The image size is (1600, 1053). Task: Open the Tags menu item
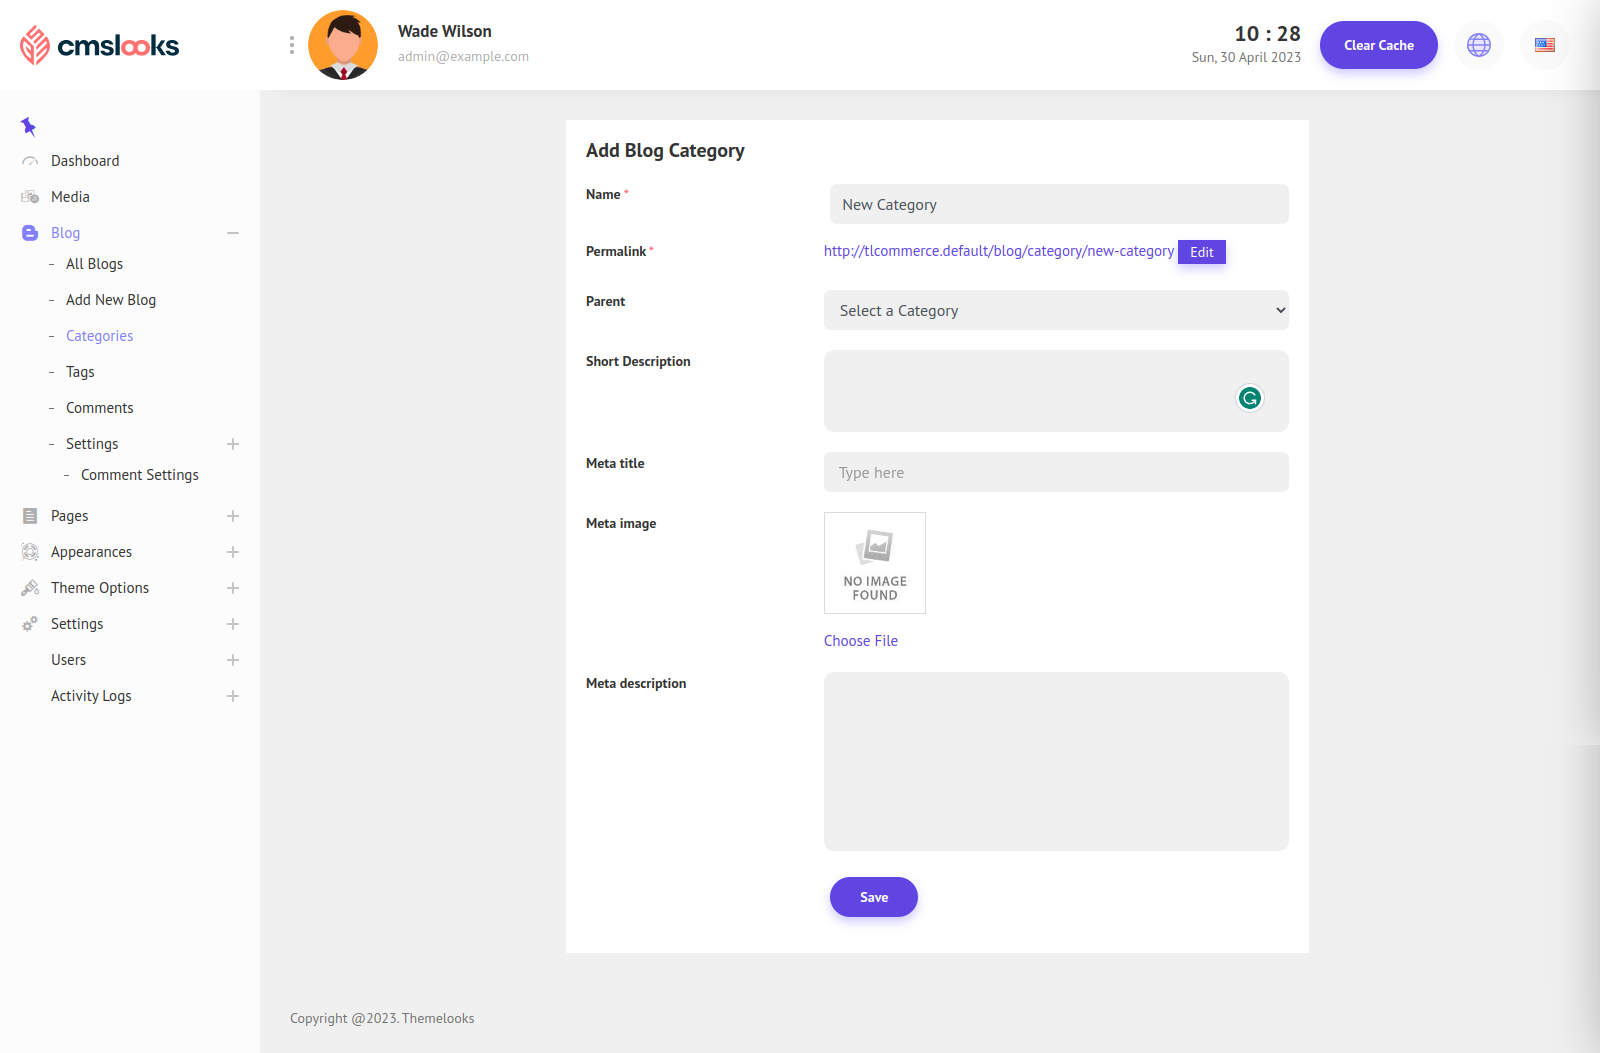(80, 372)
